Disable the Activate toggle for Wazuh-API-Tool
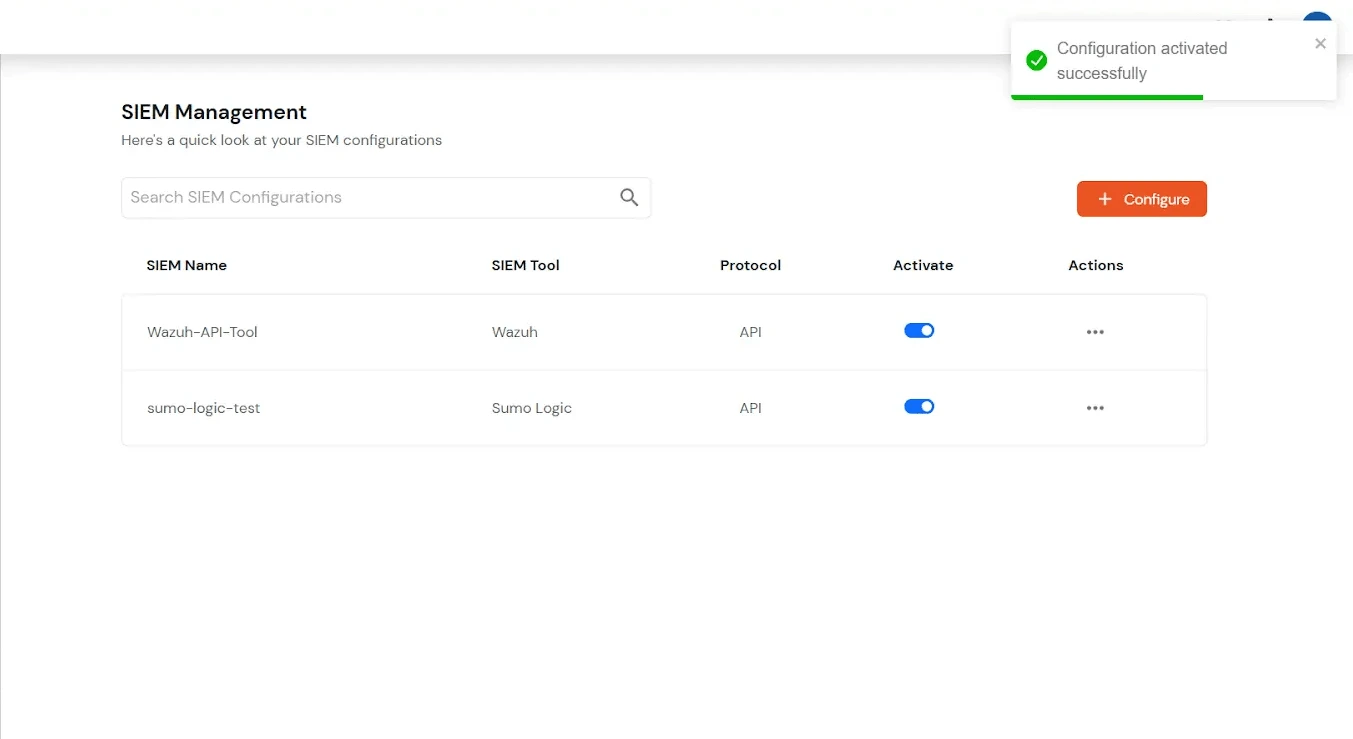Image resolution: width=1353 pixels, height=739 pixels. click(919, 330)
